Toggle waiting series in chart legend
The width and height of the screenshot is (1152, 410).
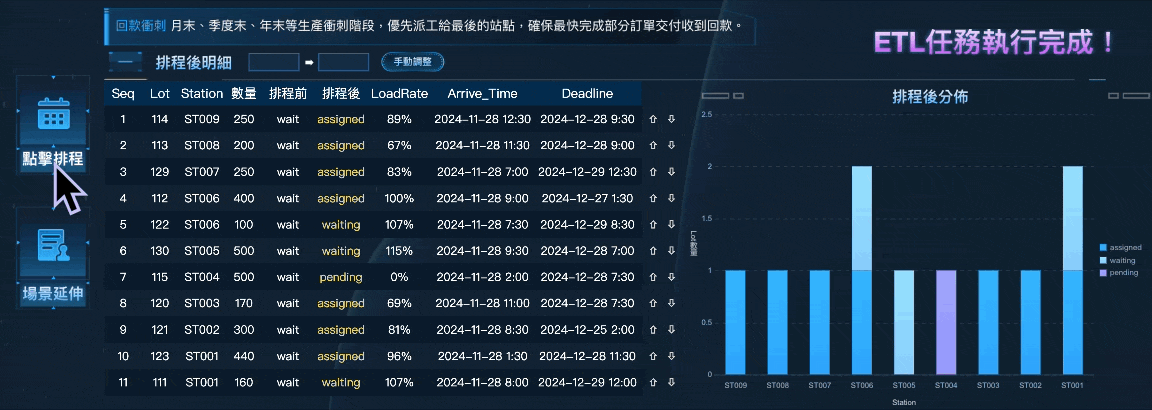[x=1119, y=260]
